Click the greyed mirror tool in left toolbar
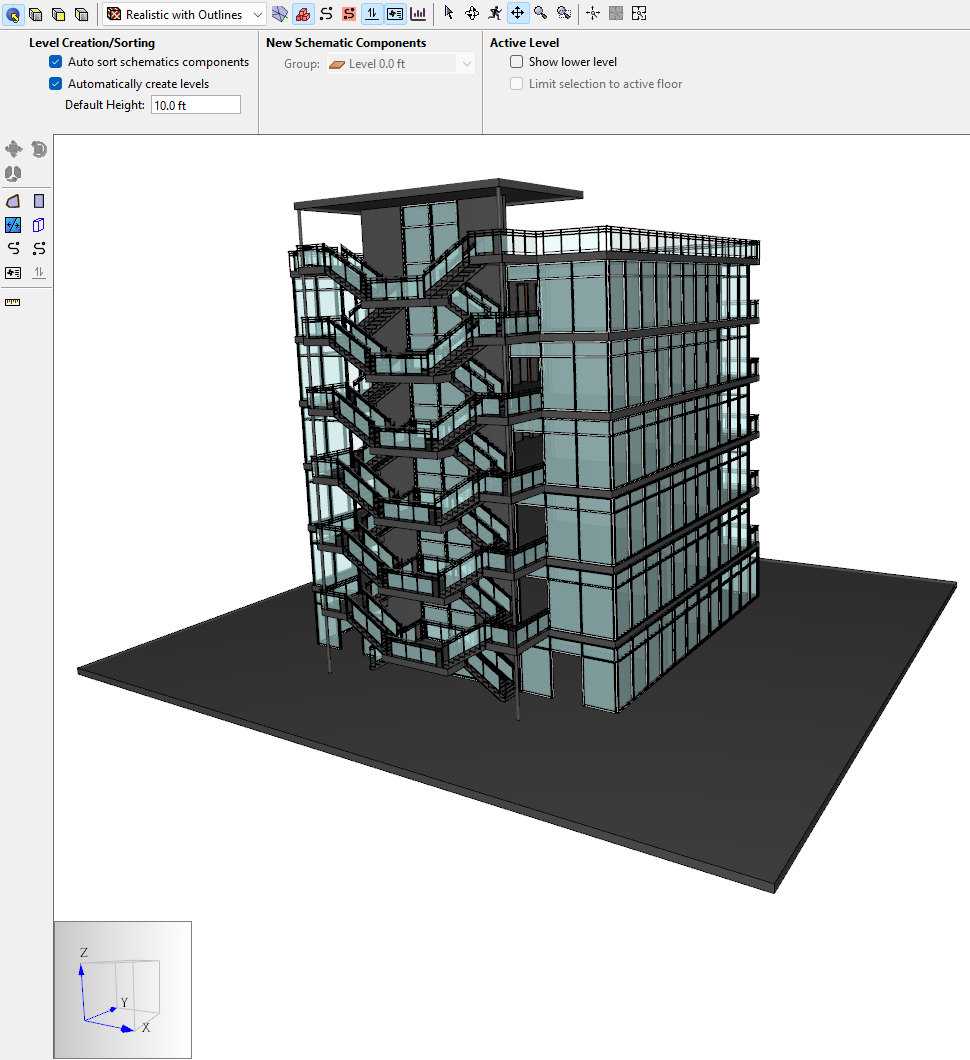Screen dimensions: 970x1060 pyautogui.click(x=14, y=174)
